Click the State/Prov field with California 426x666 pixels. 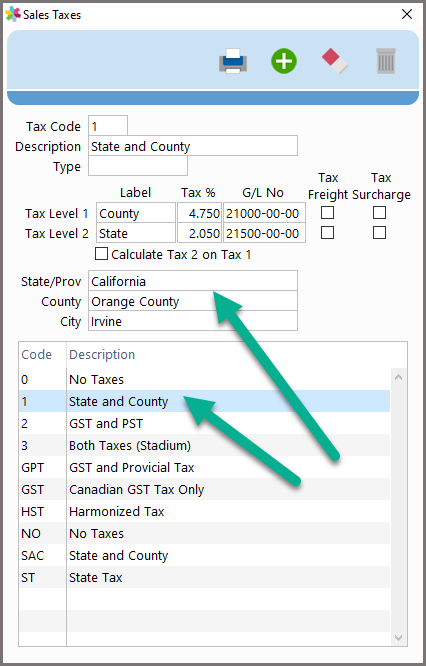coord(193,281)
